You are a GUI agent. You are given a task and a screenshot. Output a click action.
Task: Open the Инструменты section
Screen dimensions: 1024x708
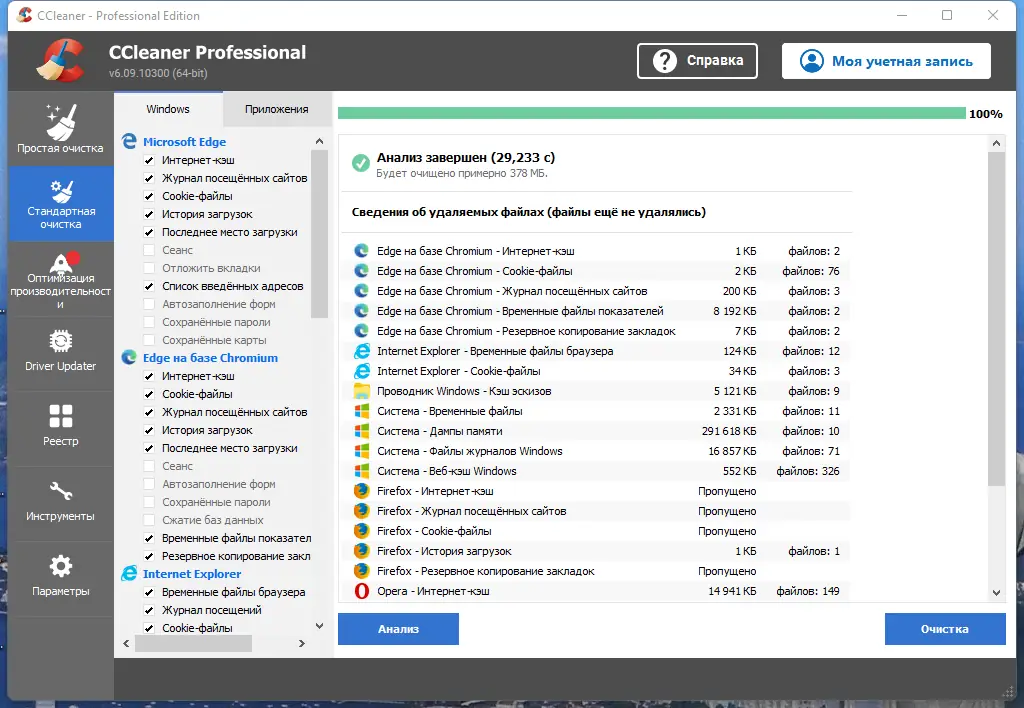coord(60,504)
